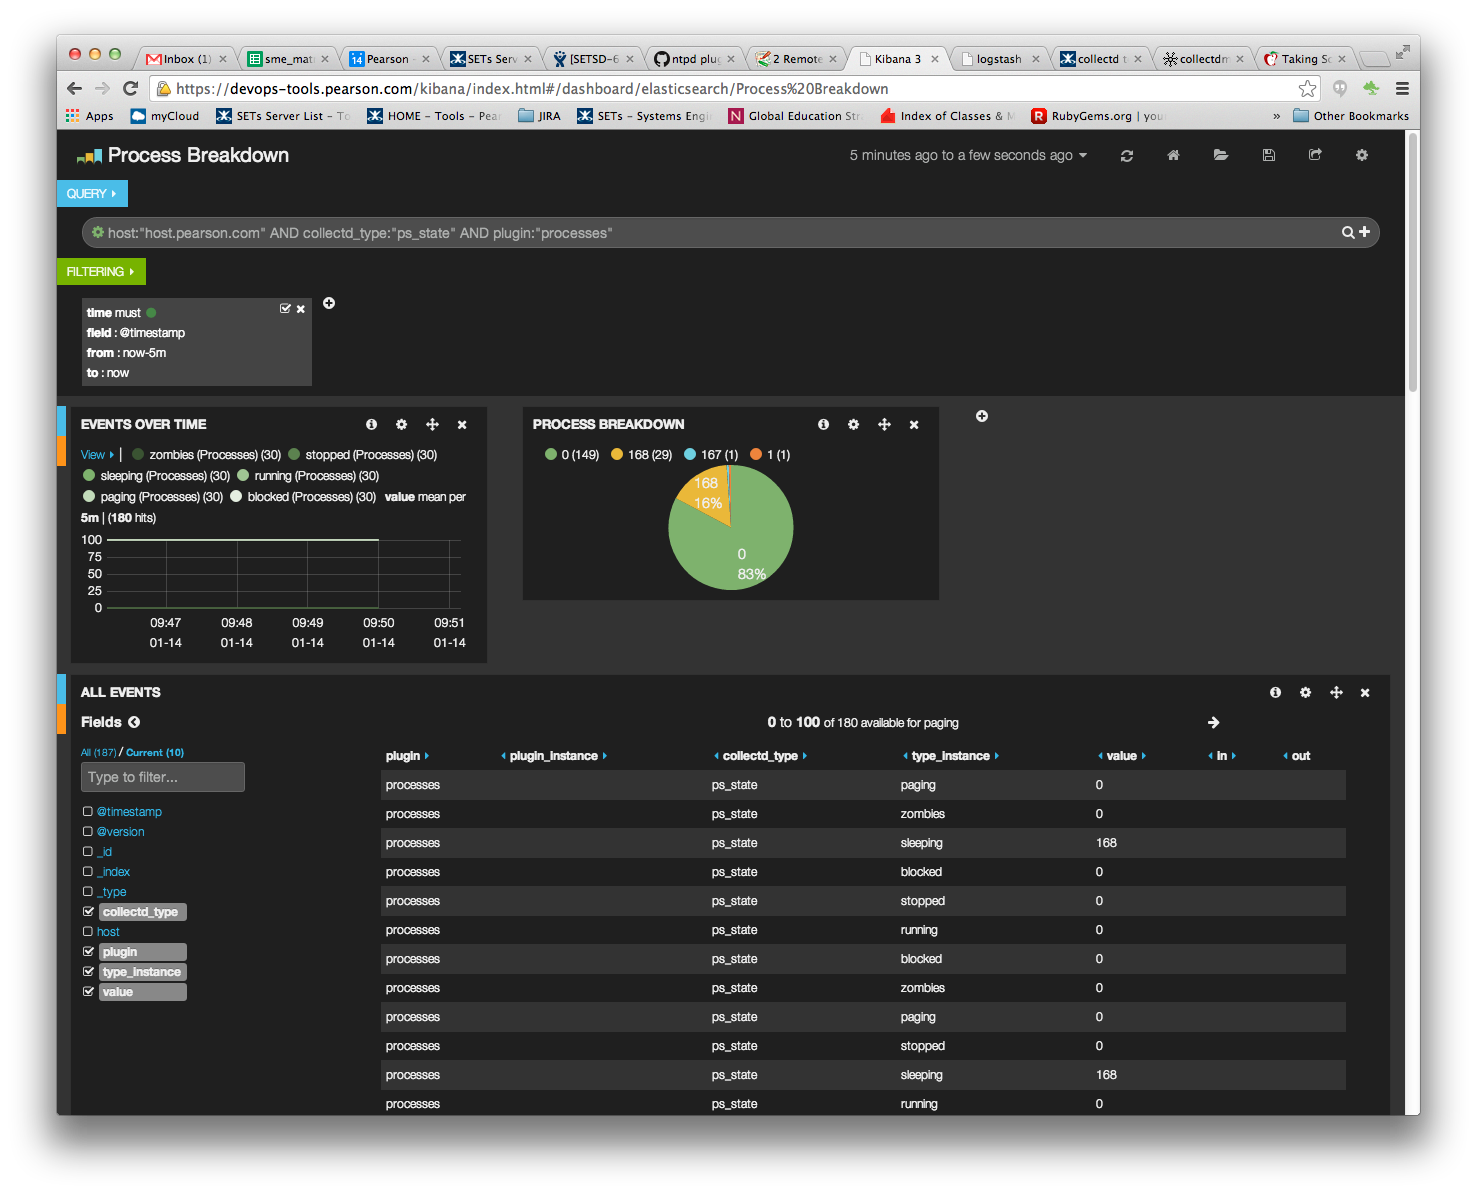Go to the home dashboard icon
1477x1194 pixels.
[x=1174, y=155]
